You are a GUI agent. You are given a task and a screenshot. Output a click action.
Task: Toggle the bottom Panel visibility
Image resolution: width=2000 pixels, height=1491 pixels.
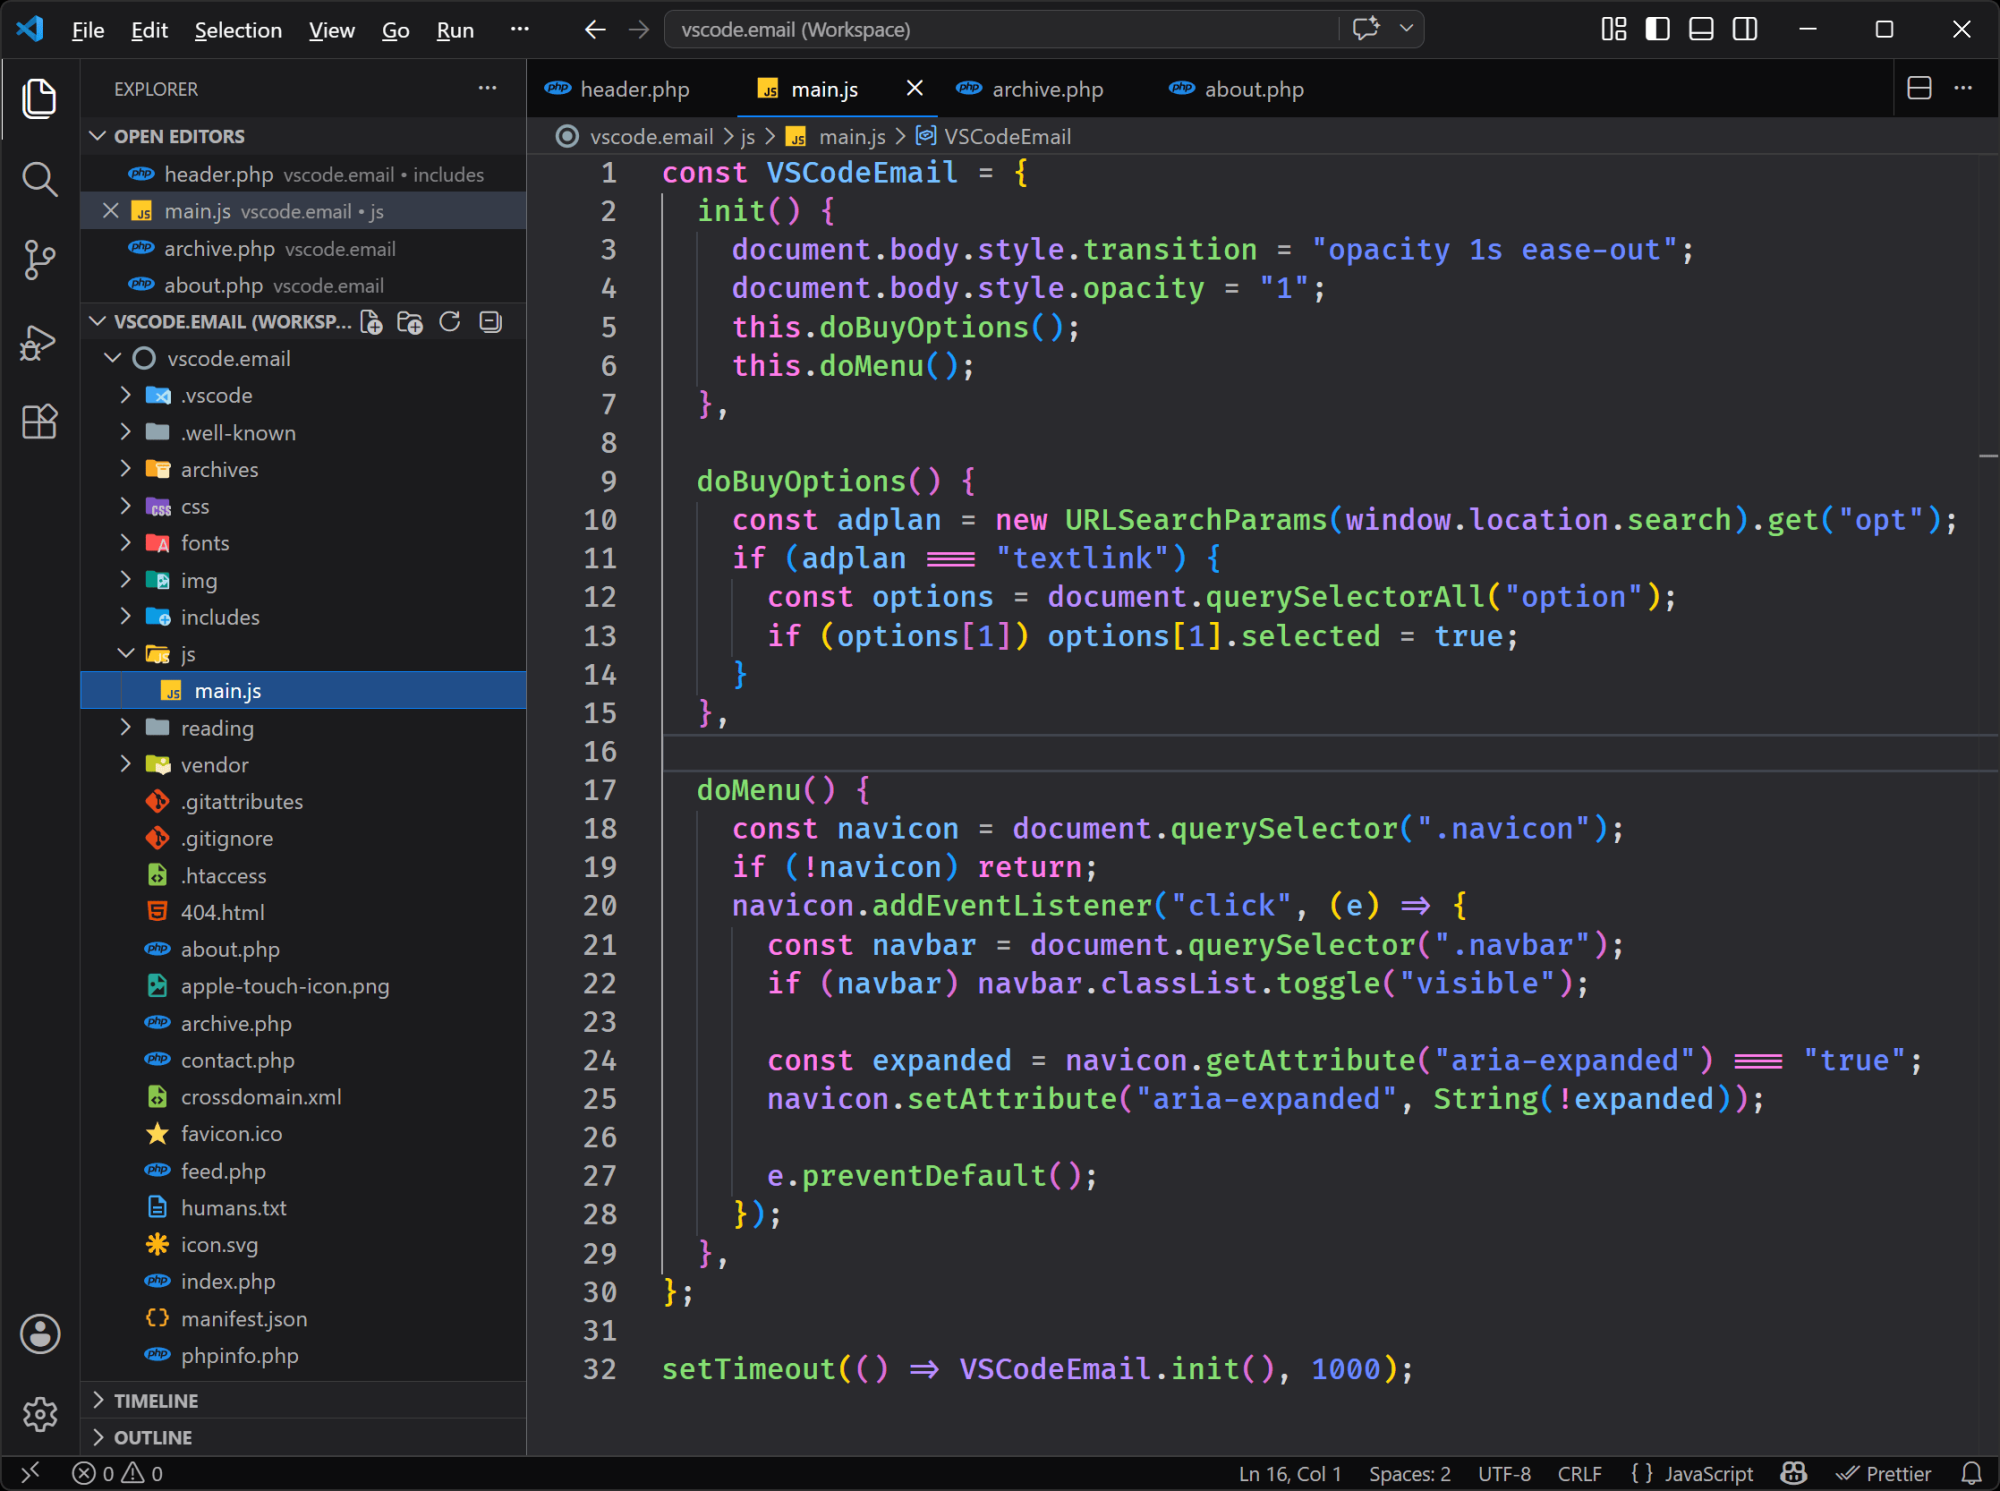(1701, 29)
